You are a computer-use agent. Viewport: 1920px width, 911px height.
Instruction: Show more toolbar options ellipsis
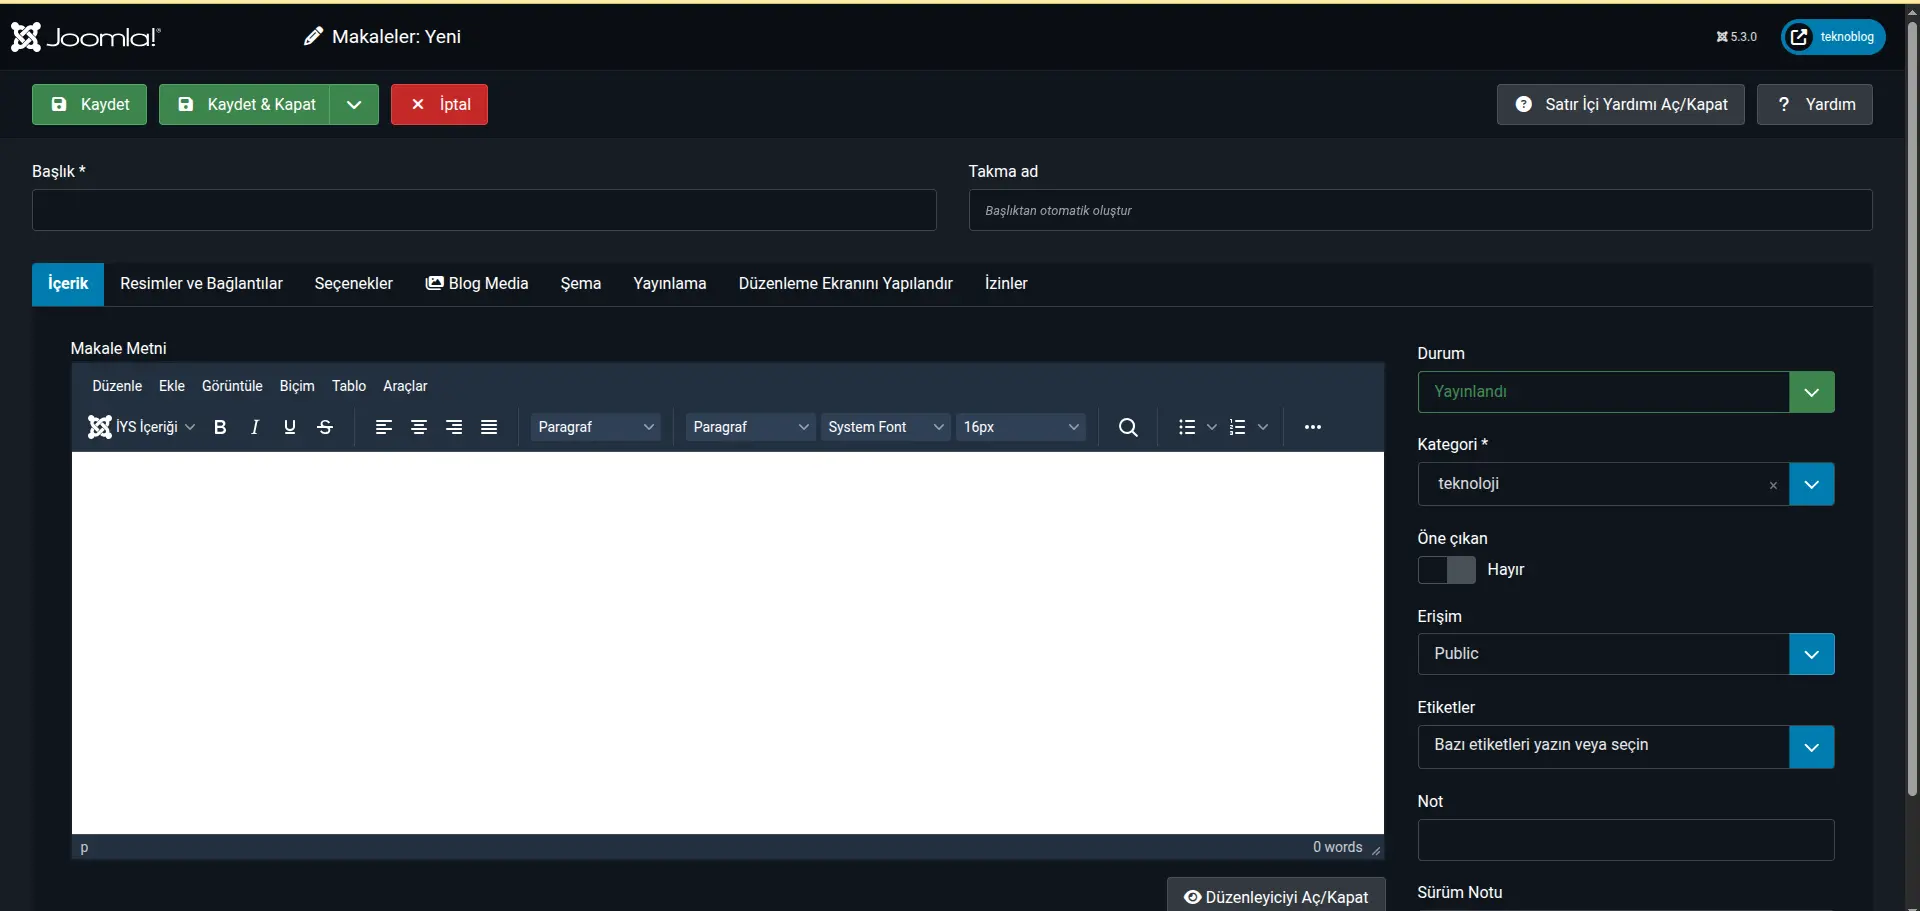pyautogui.click(x=1313, y=427)
